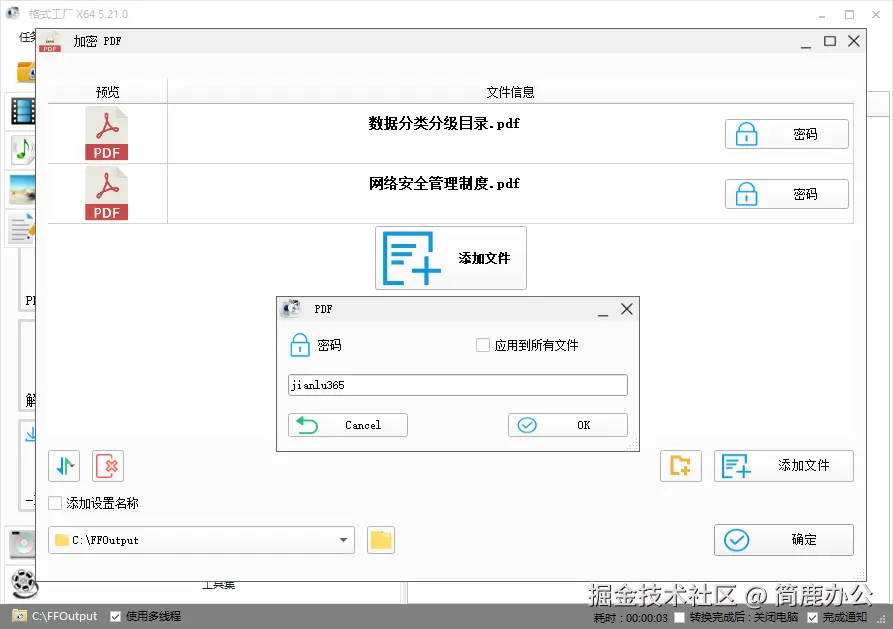Select the PDF thumbnail for 网络安全管理制度.pdf
Viewport: 893px width, 629px height.
(106, 194)
